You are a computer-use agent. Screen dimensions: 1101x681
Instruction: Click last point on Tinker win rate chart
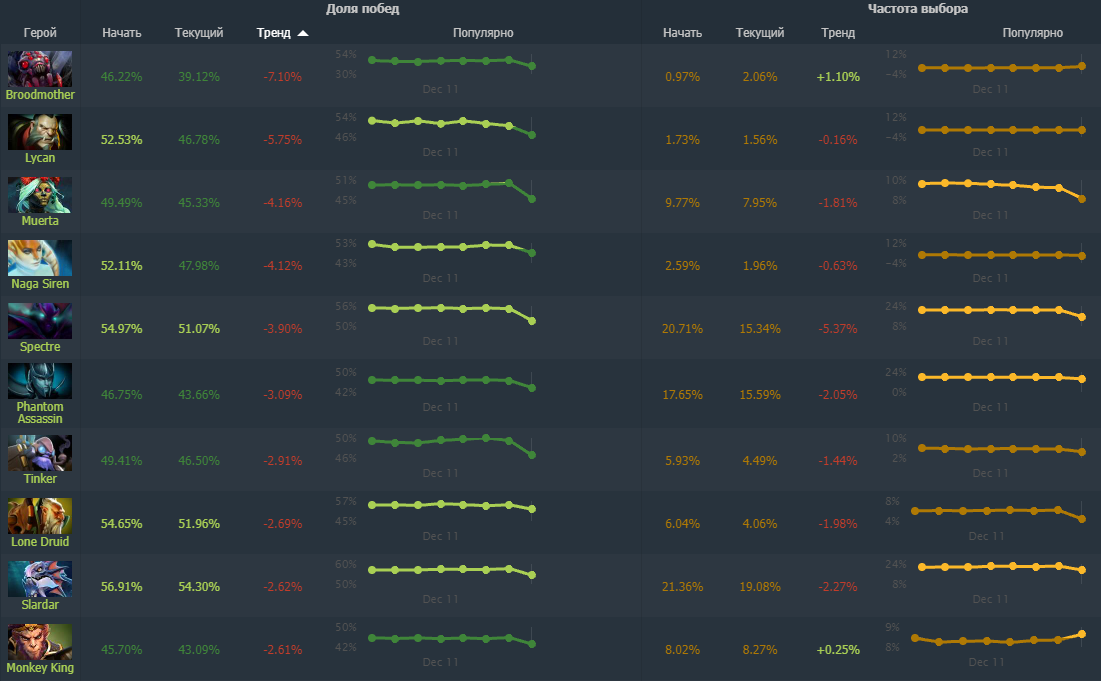(x=532, y=455)
